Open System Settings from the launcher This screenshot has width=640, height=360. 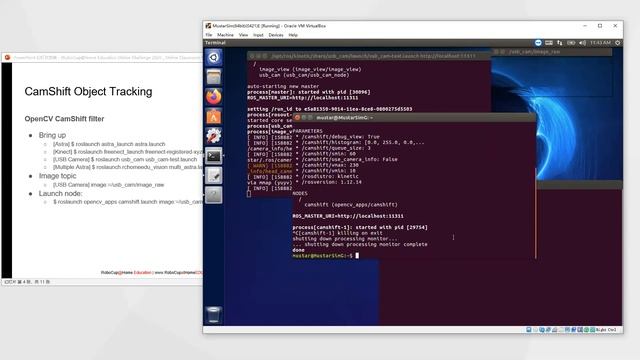[x=213, y=136]
